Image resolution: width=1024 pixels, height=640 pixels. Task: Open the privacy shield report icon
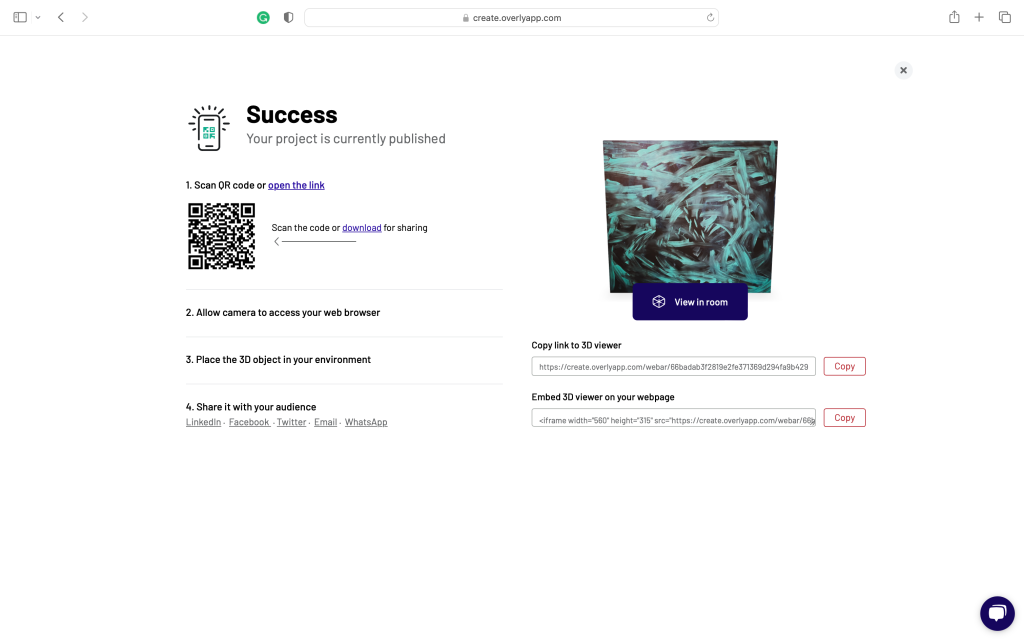click(x=287, y=17)
